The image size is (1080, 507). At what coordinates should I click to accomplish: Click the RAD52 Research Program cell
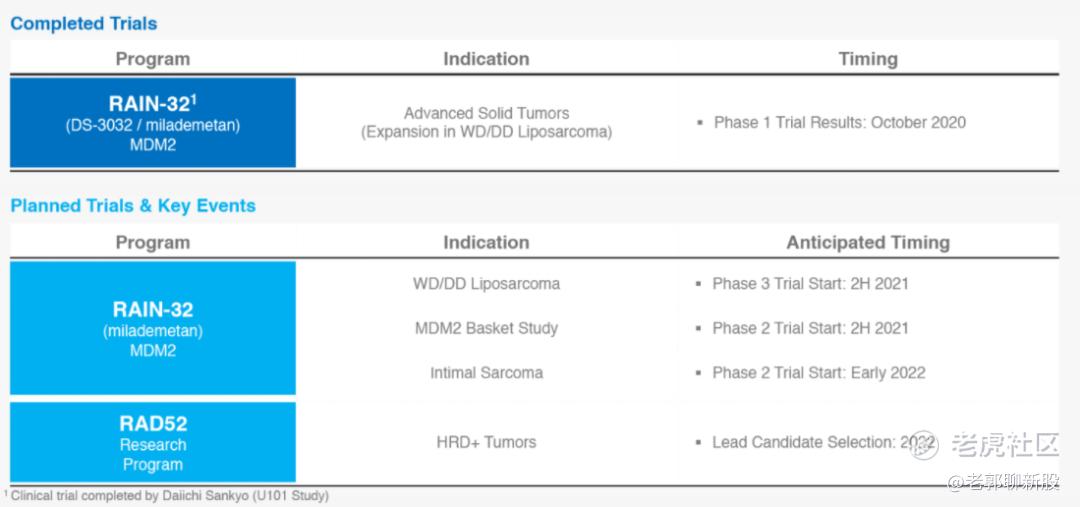tap(153, 442)
